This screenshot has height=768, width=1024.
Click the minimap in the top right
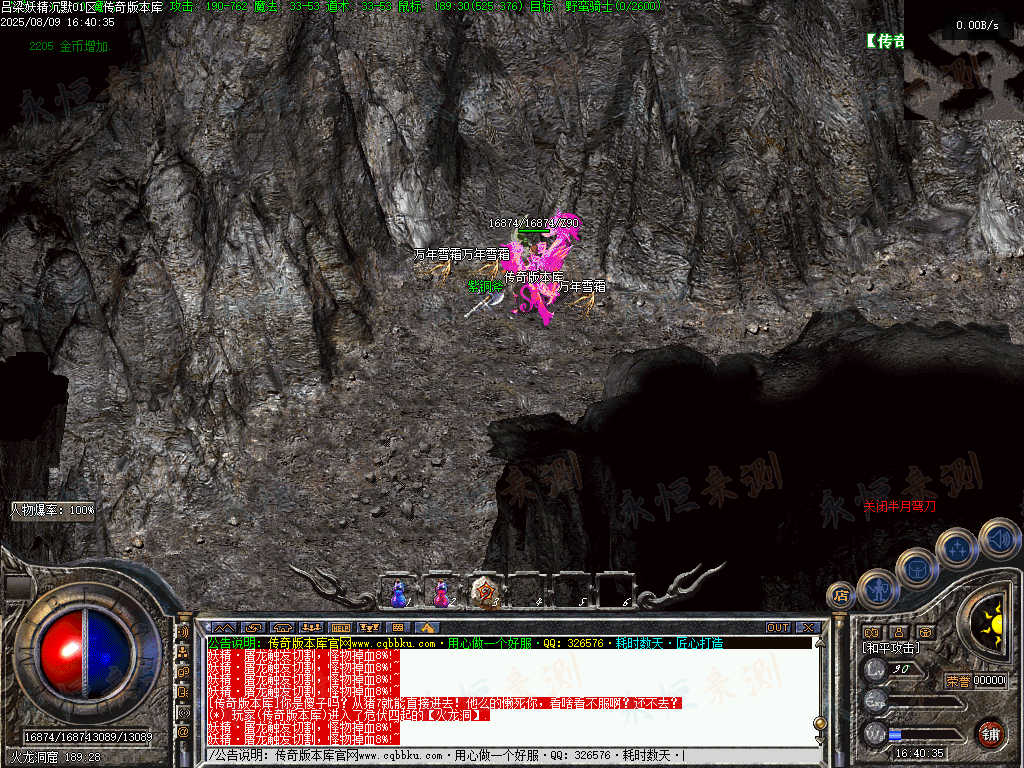[964, 59]
